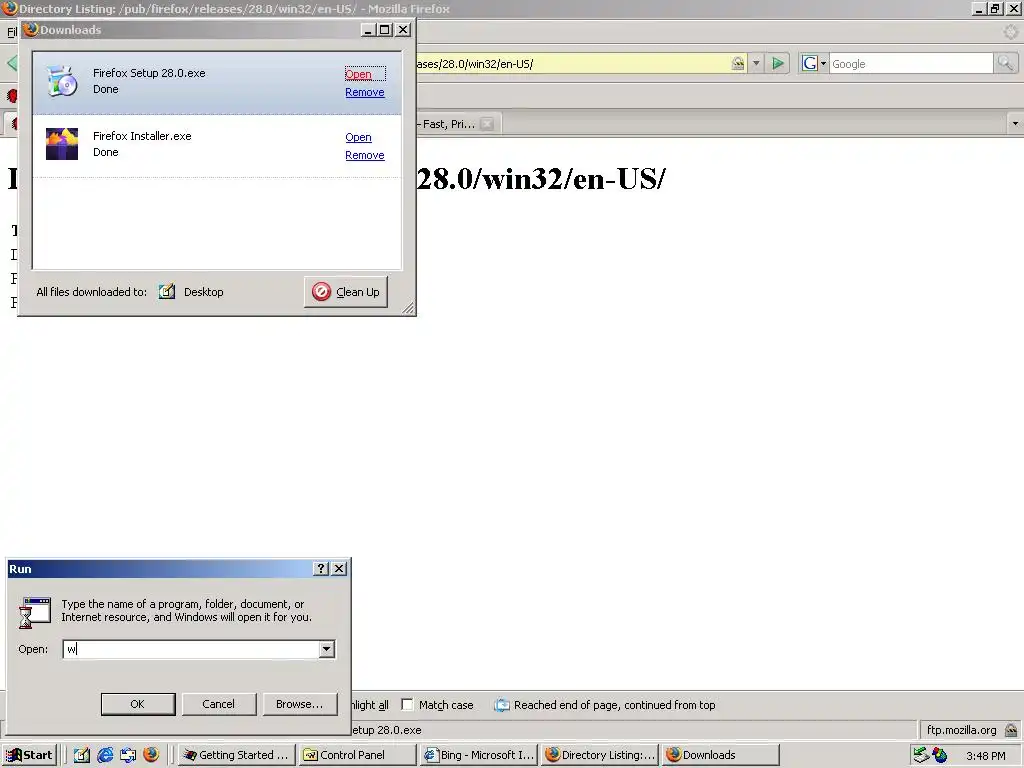Image resolution: width=1024 pixels, height=768 pixels.
Task: Click the throbber activity icon in menu bar
Action: tap(1010, 31)
